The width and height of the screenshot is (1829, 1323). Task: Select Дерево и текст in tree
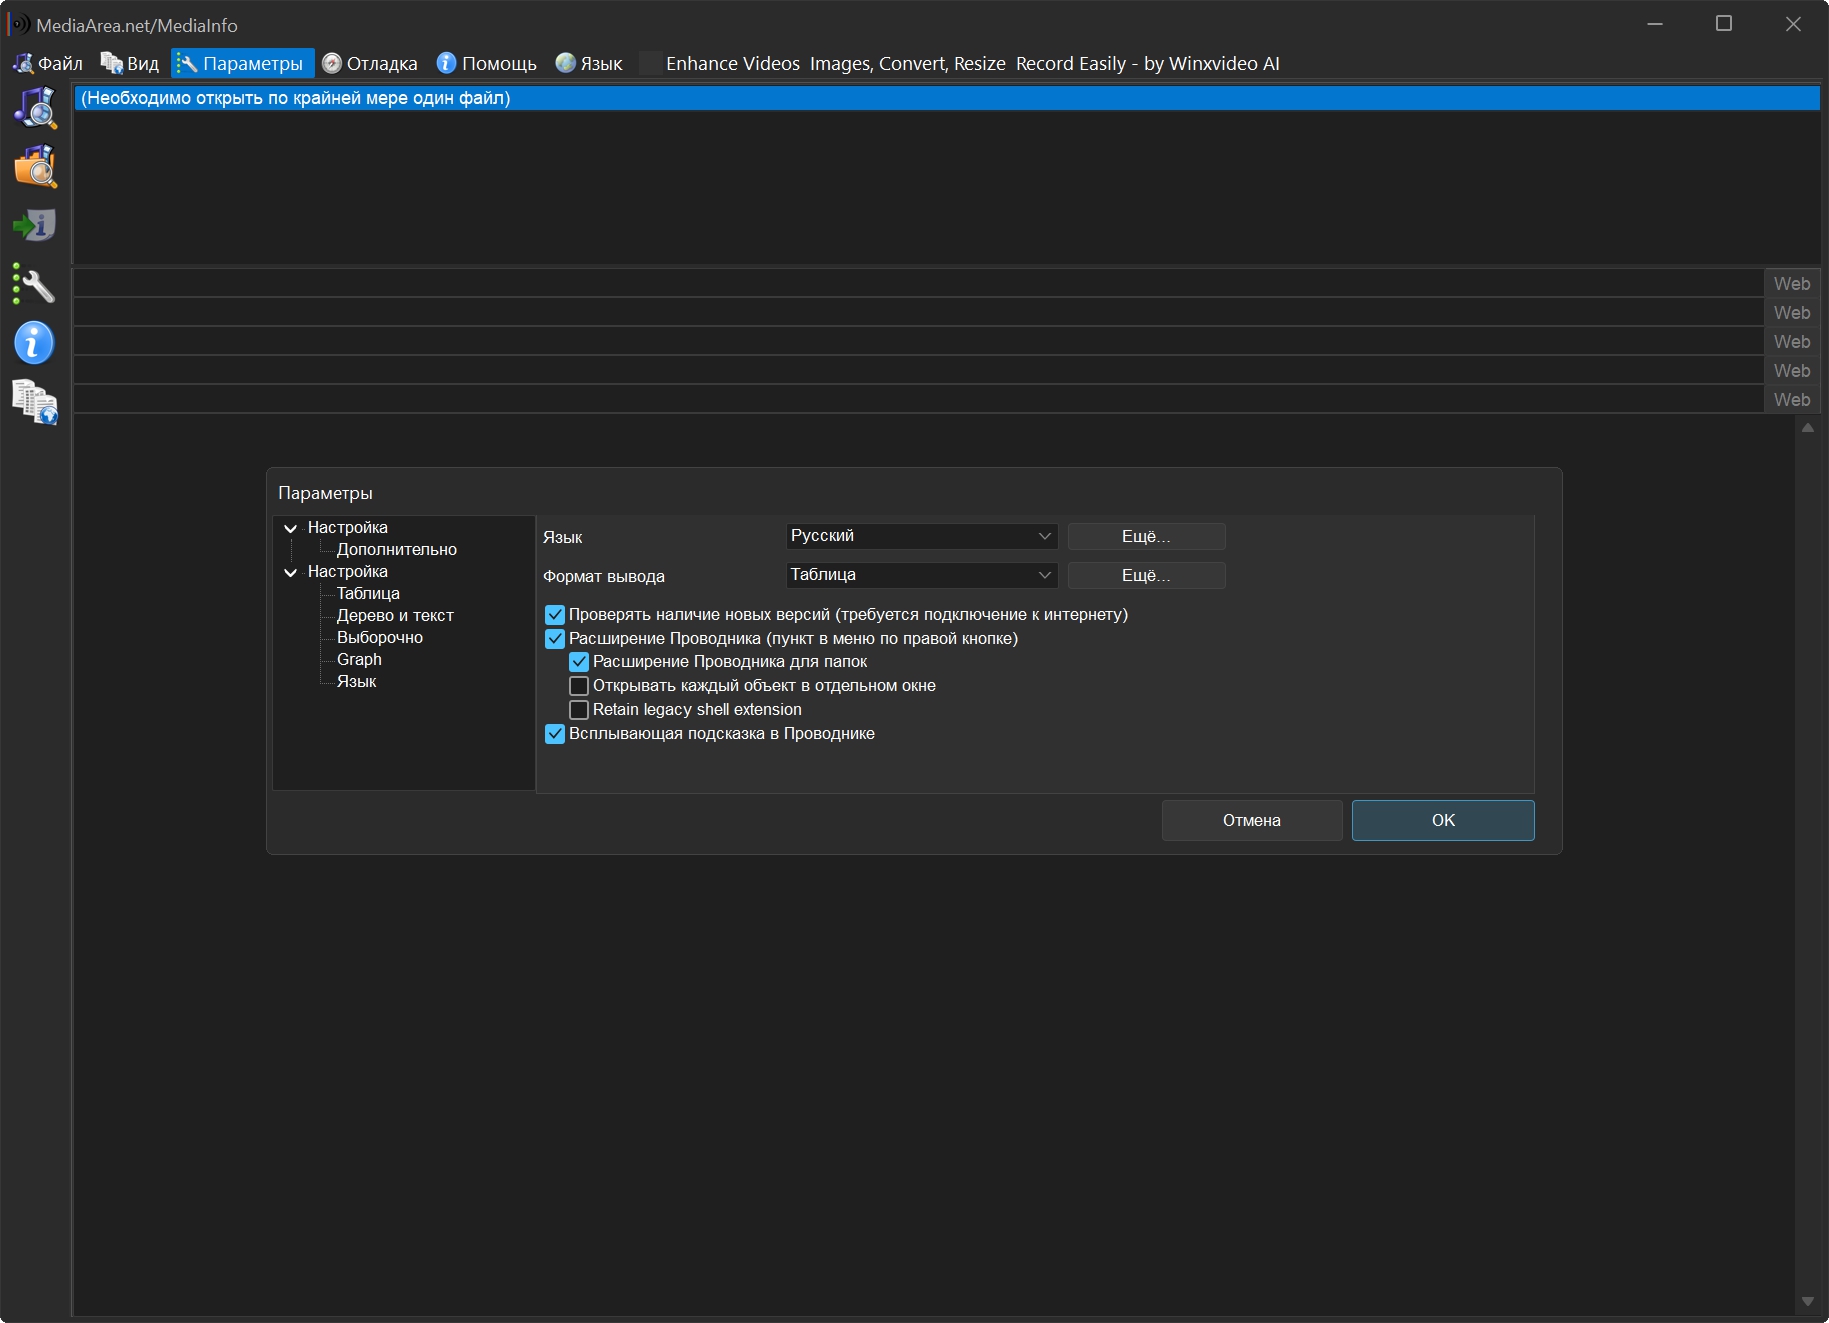point(395,616)
